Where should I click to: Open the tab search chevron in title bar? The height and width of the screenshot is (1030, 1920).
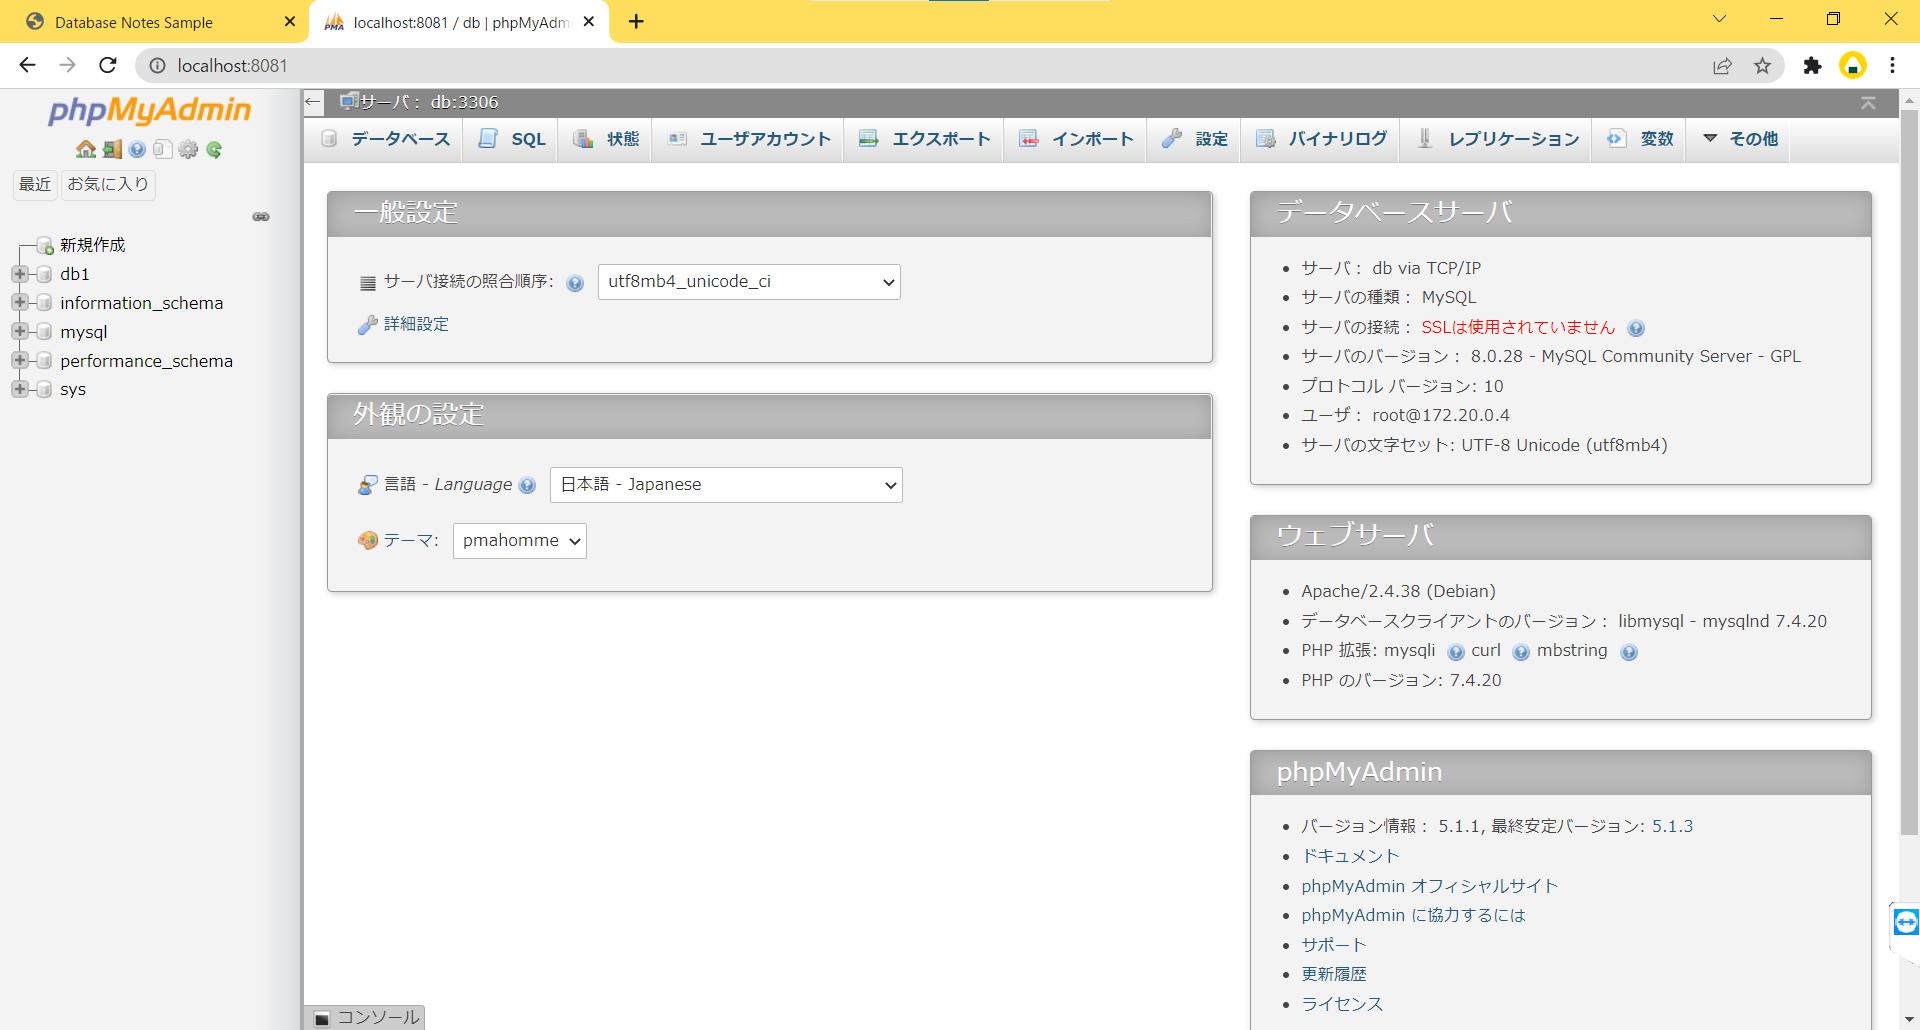point(1720,19)
